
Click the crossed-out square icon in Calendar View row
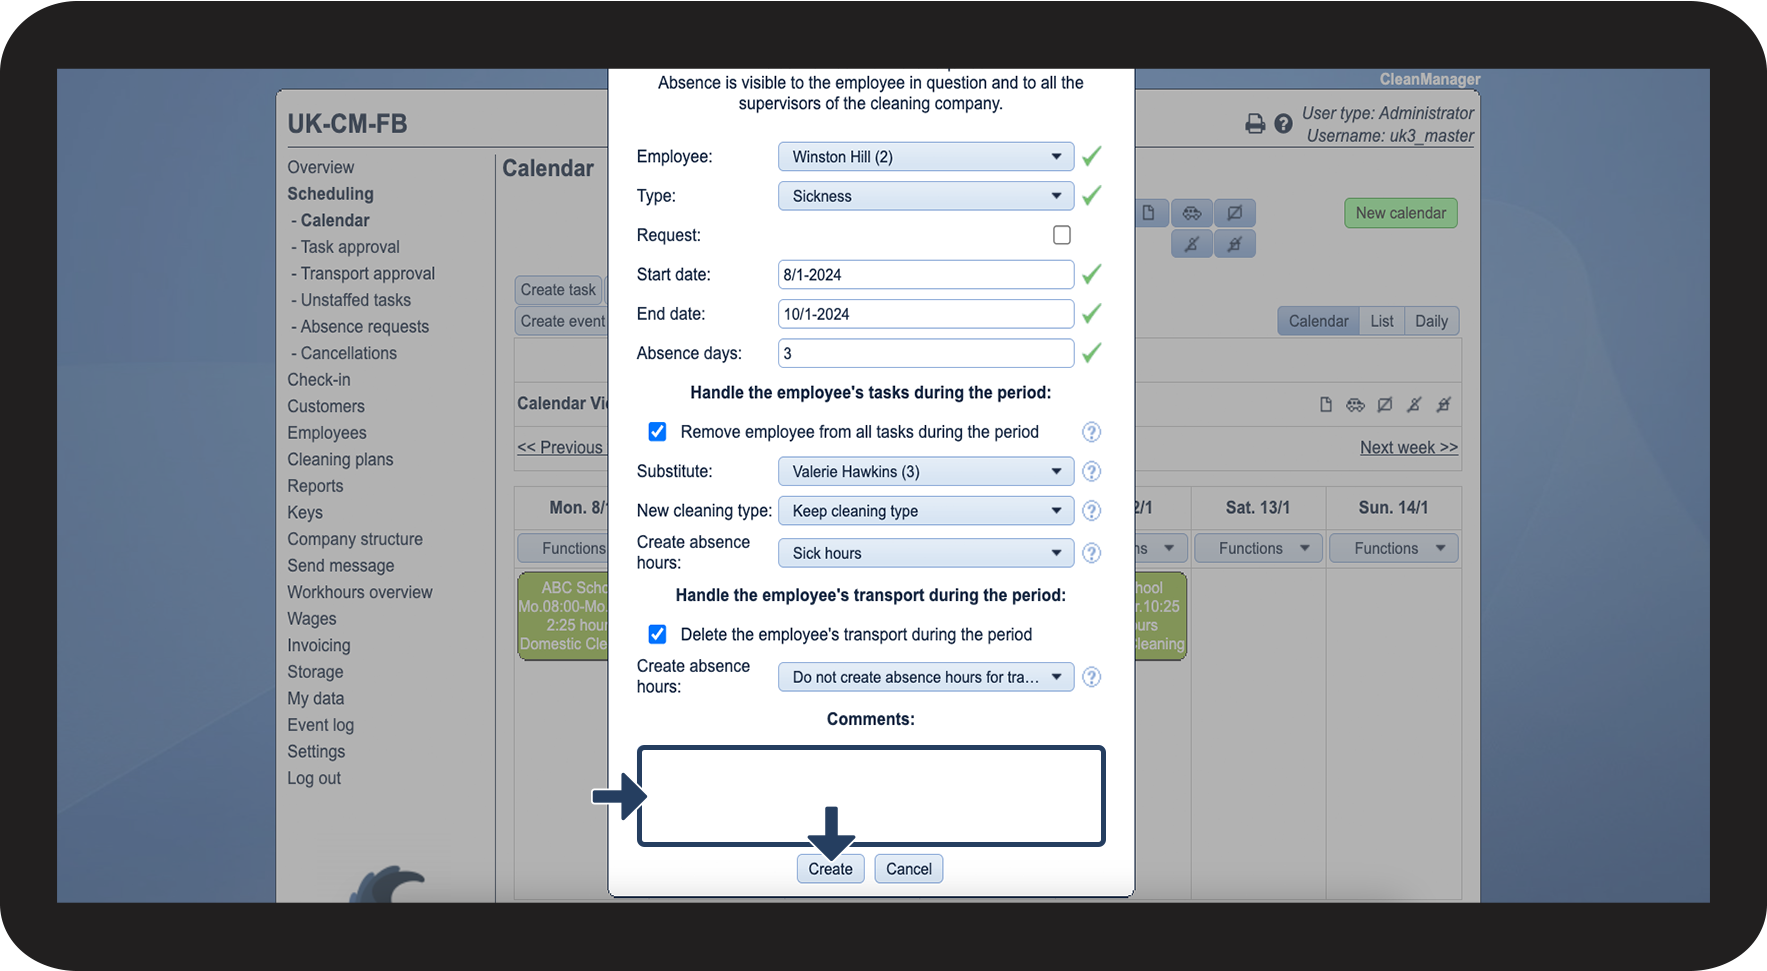[1385, 405]
